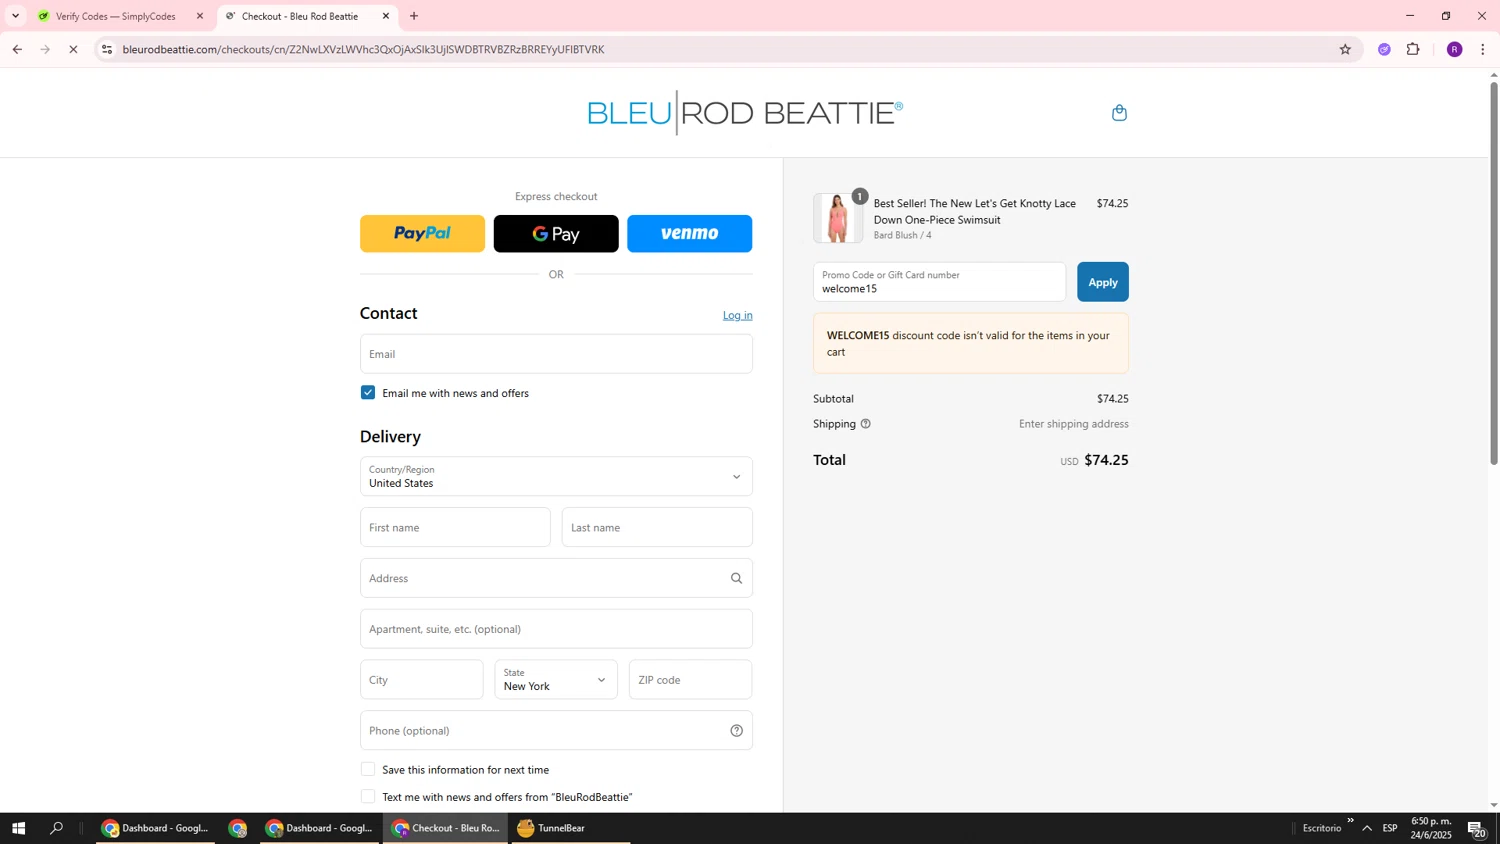Screen dimensions: 1500x844
Task: Open the Windows Start menu
Action: [18, 828]
